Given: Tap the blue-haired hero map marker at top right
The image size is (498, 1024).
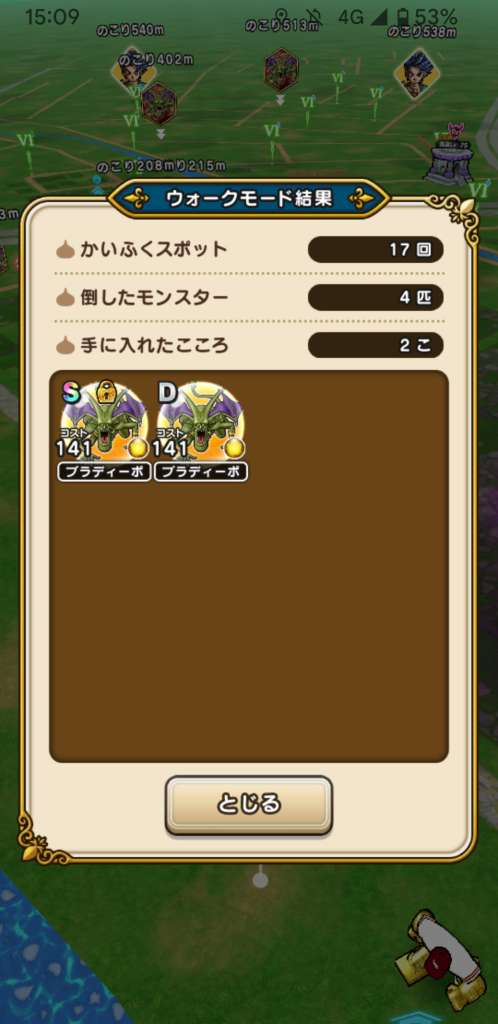Looking at the screenshot, I should (x=416, y=73).
